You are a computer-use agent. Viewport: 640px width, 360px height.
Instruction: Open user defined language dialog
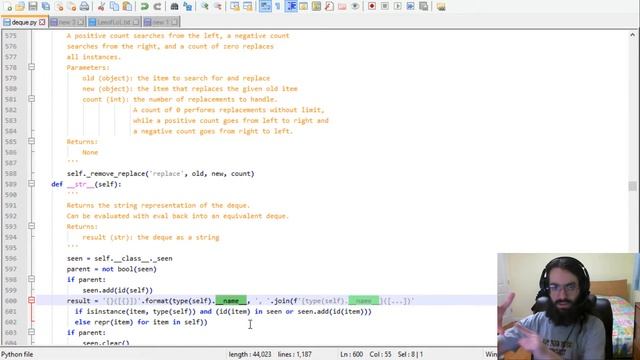point(304,6)
